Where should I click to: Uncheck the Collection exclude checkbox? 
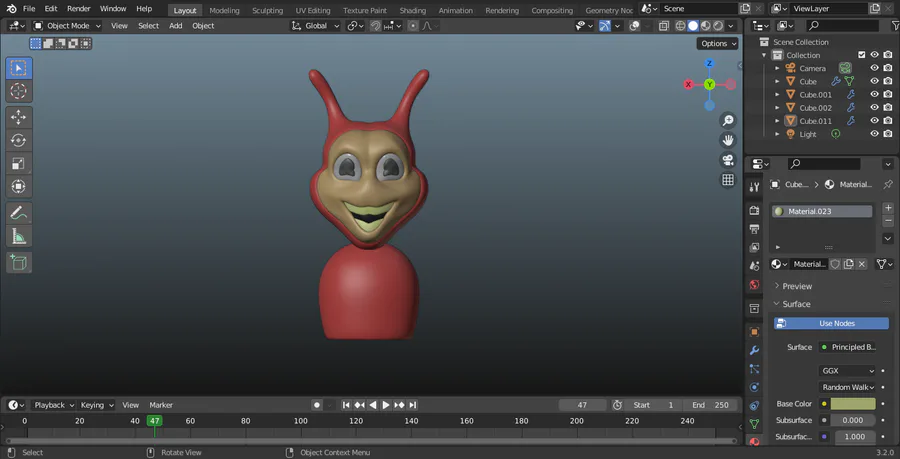click(861, 55)
